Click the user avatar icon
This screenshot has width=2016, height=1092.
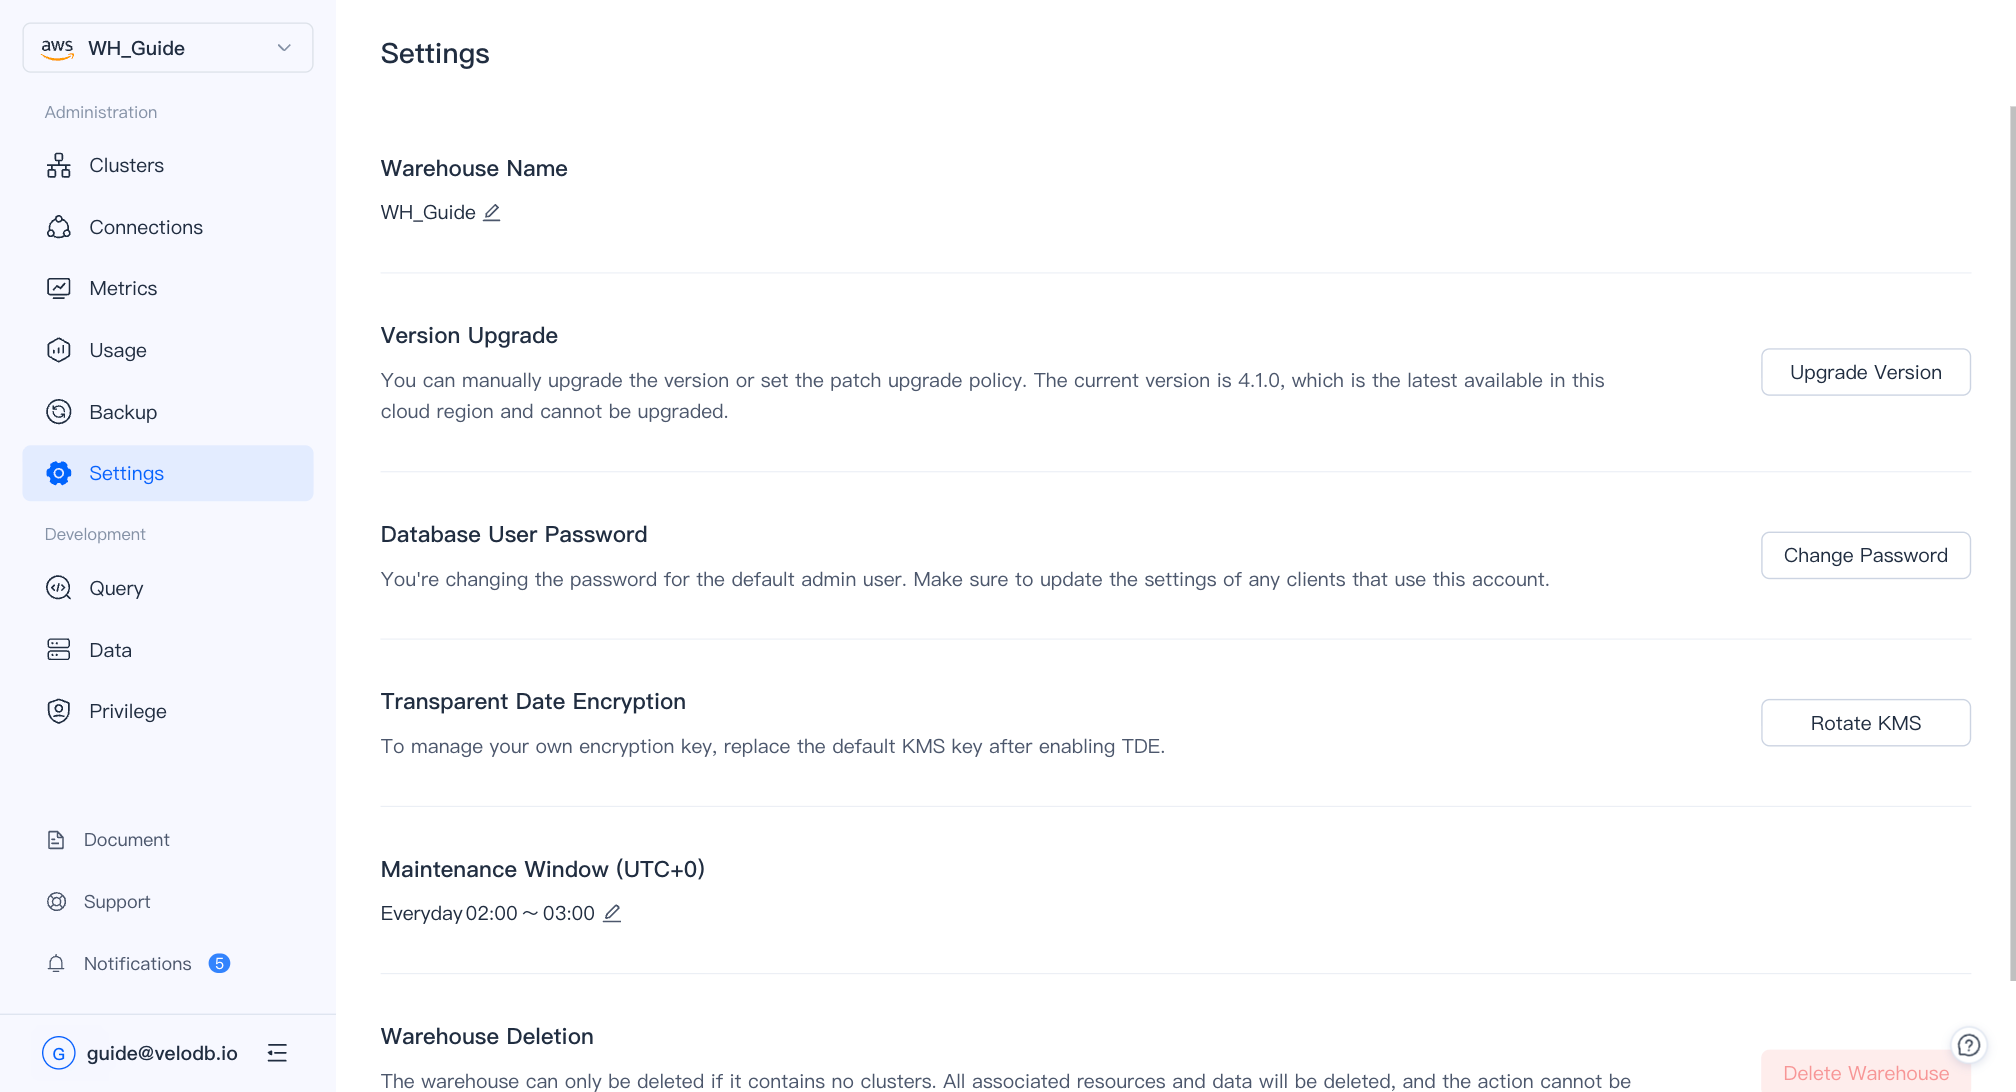click(59, 1053)
